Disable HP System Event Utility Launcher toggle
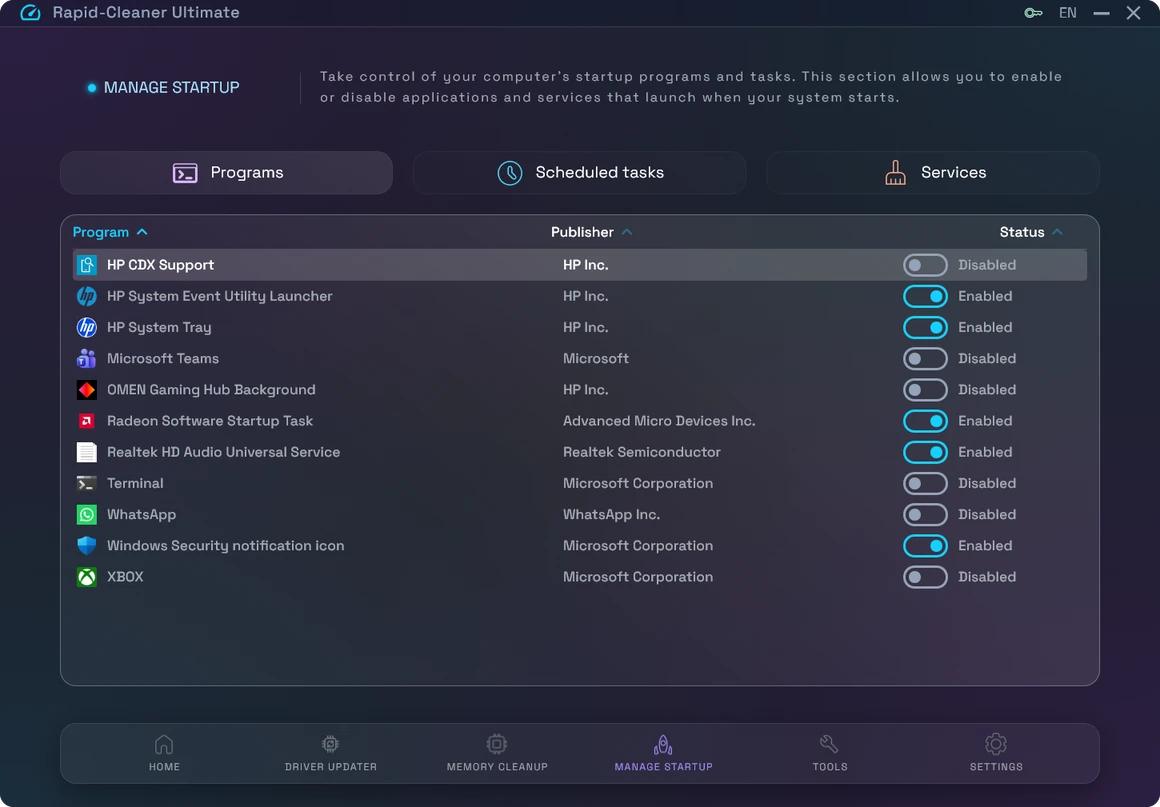Image resolution: width=1160 pixels, height=807 pixels. [925, 296]
